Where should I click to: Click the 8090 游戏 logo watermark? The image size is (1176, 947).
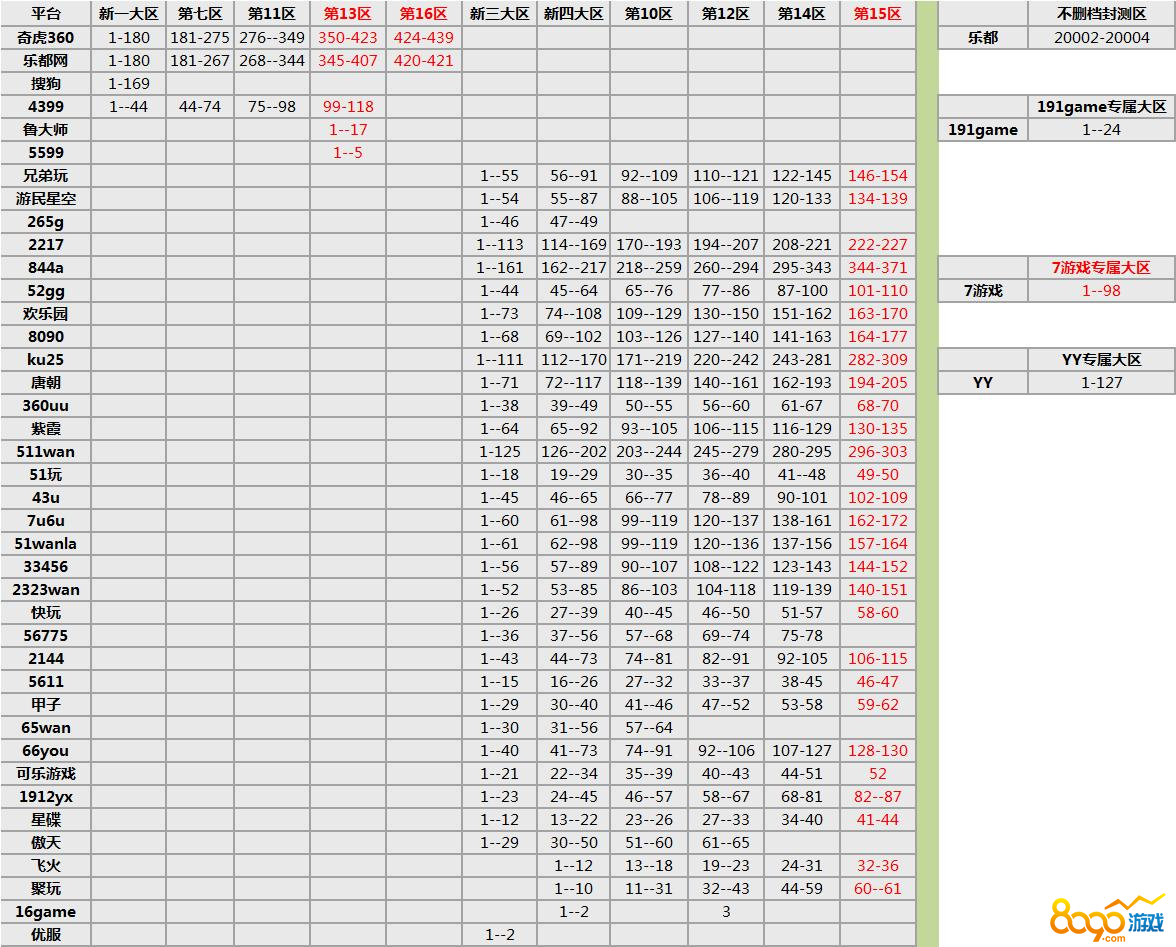point(1108,916)
